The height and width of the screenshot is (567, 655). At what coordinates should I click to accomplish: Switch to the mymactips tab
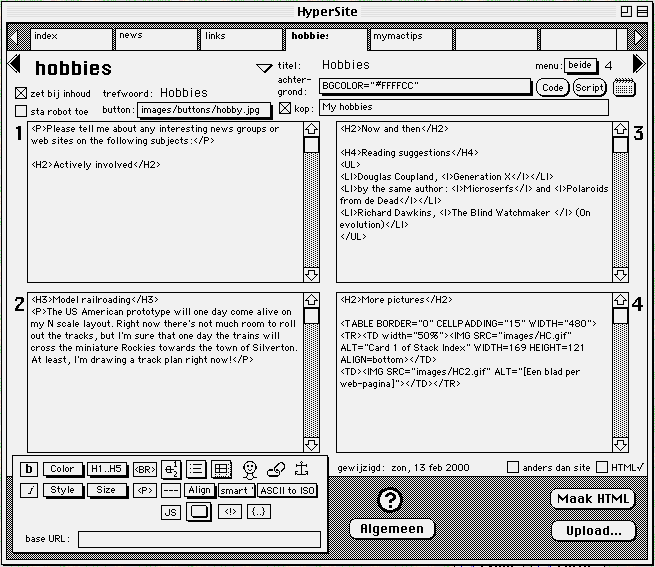411,39
